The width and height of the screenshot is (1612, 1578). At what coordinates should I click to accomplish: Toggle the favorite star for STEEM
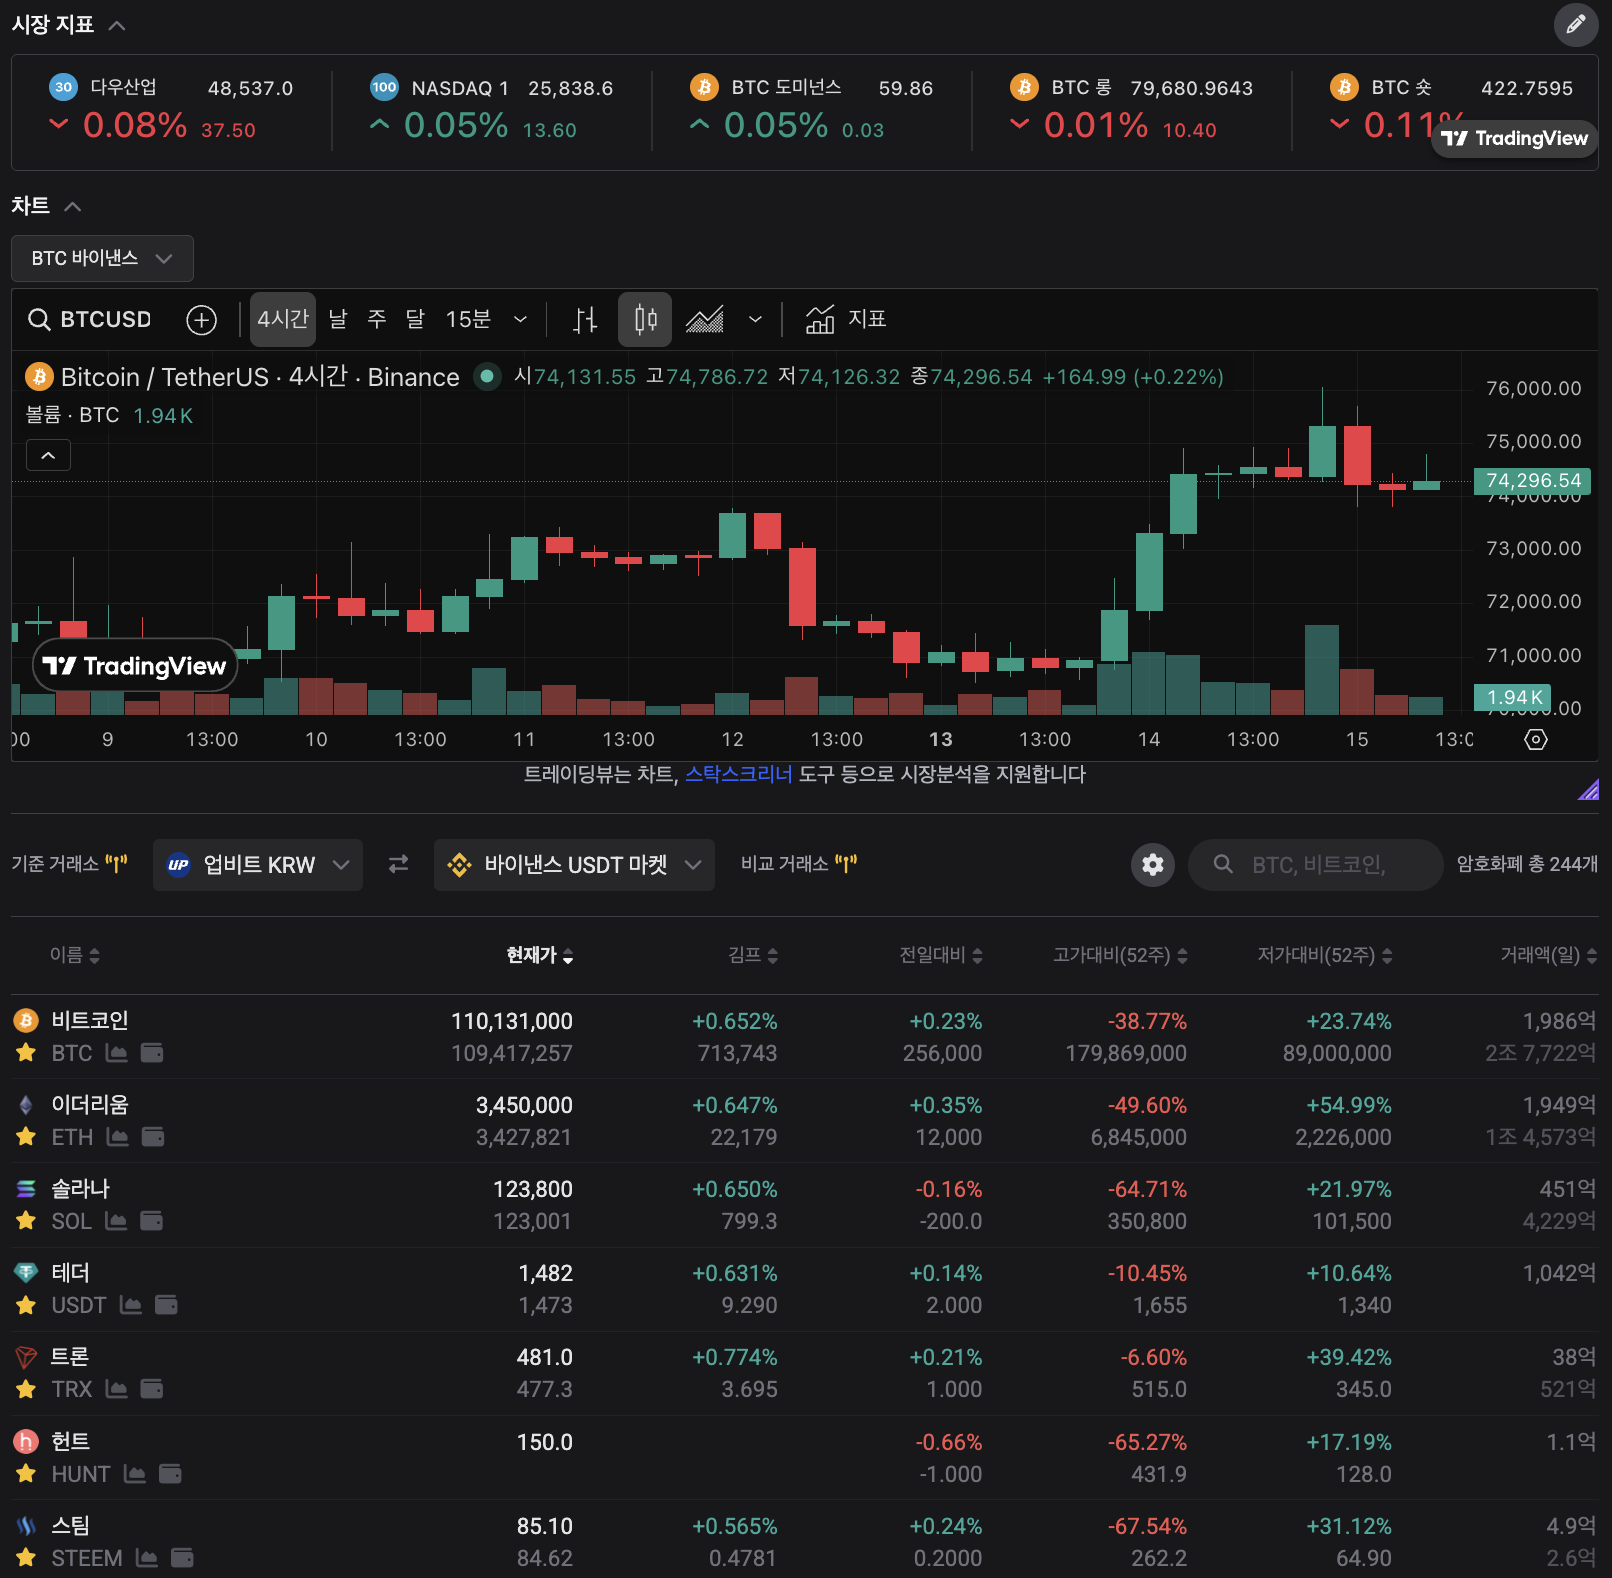click(x=26, y=1557)
